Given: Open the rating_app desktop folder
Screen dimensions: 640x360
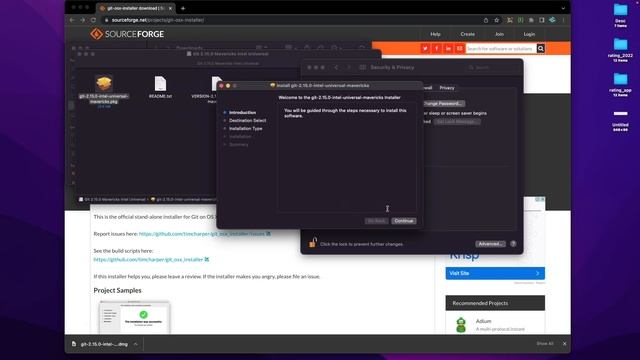Looking at the screenshot, I should pyautogui.click(x=620, y=85).
